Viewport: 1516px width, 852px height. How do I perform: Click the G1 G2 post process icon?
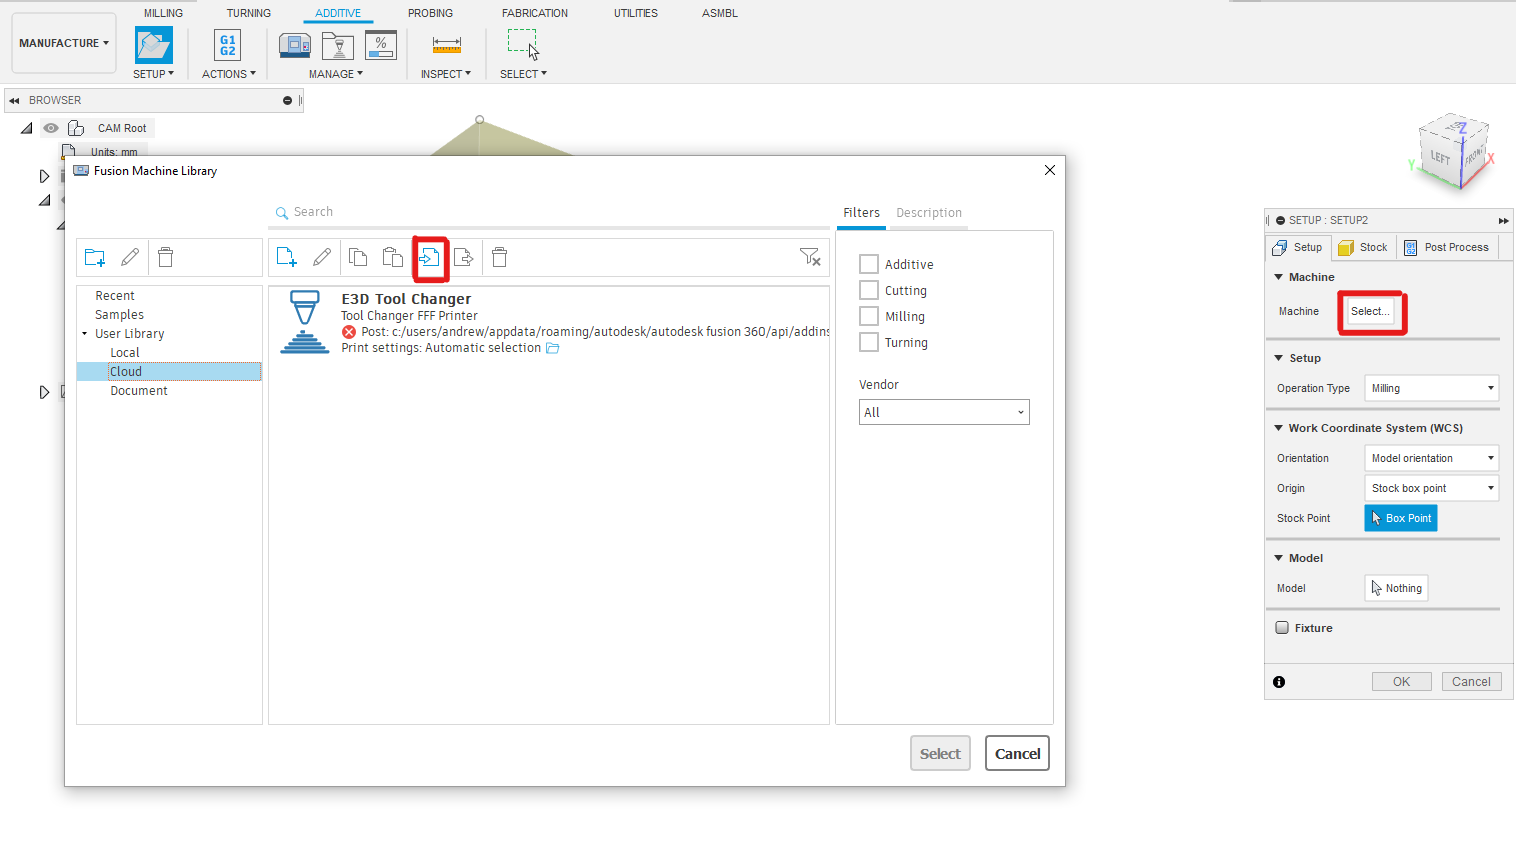click(x=228, y=46)
